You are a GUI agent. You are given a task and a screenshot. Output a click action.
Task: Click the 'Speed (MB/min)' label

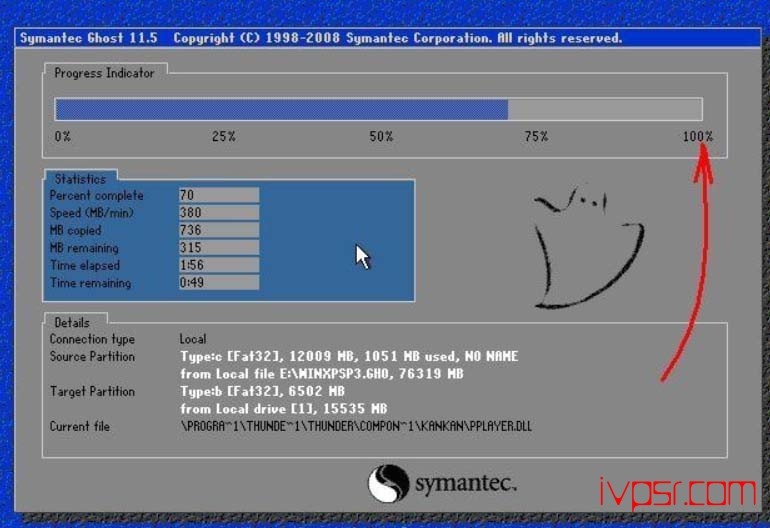point(92,213)
